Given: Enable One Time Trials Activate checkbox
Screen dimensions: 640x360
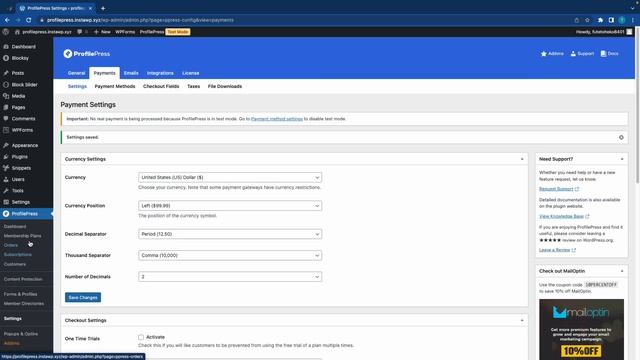Looking at the screenshot, I should [141, 337].
